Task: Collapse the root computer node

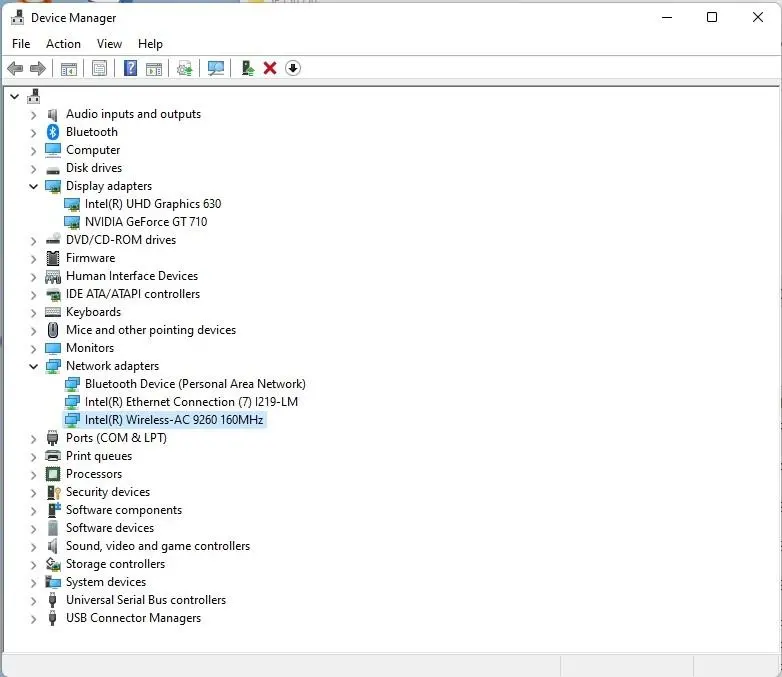Action: point(14,96)
